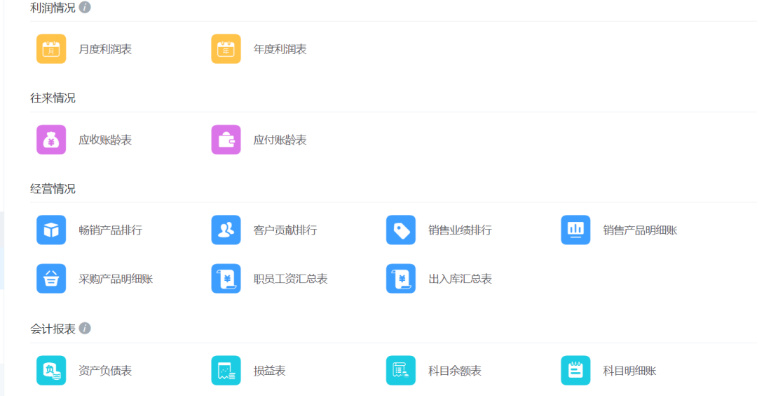This screenshot has width=758, height=396.
Task: Click the info icon beside 会计报表
Action: tap(85, 328)
